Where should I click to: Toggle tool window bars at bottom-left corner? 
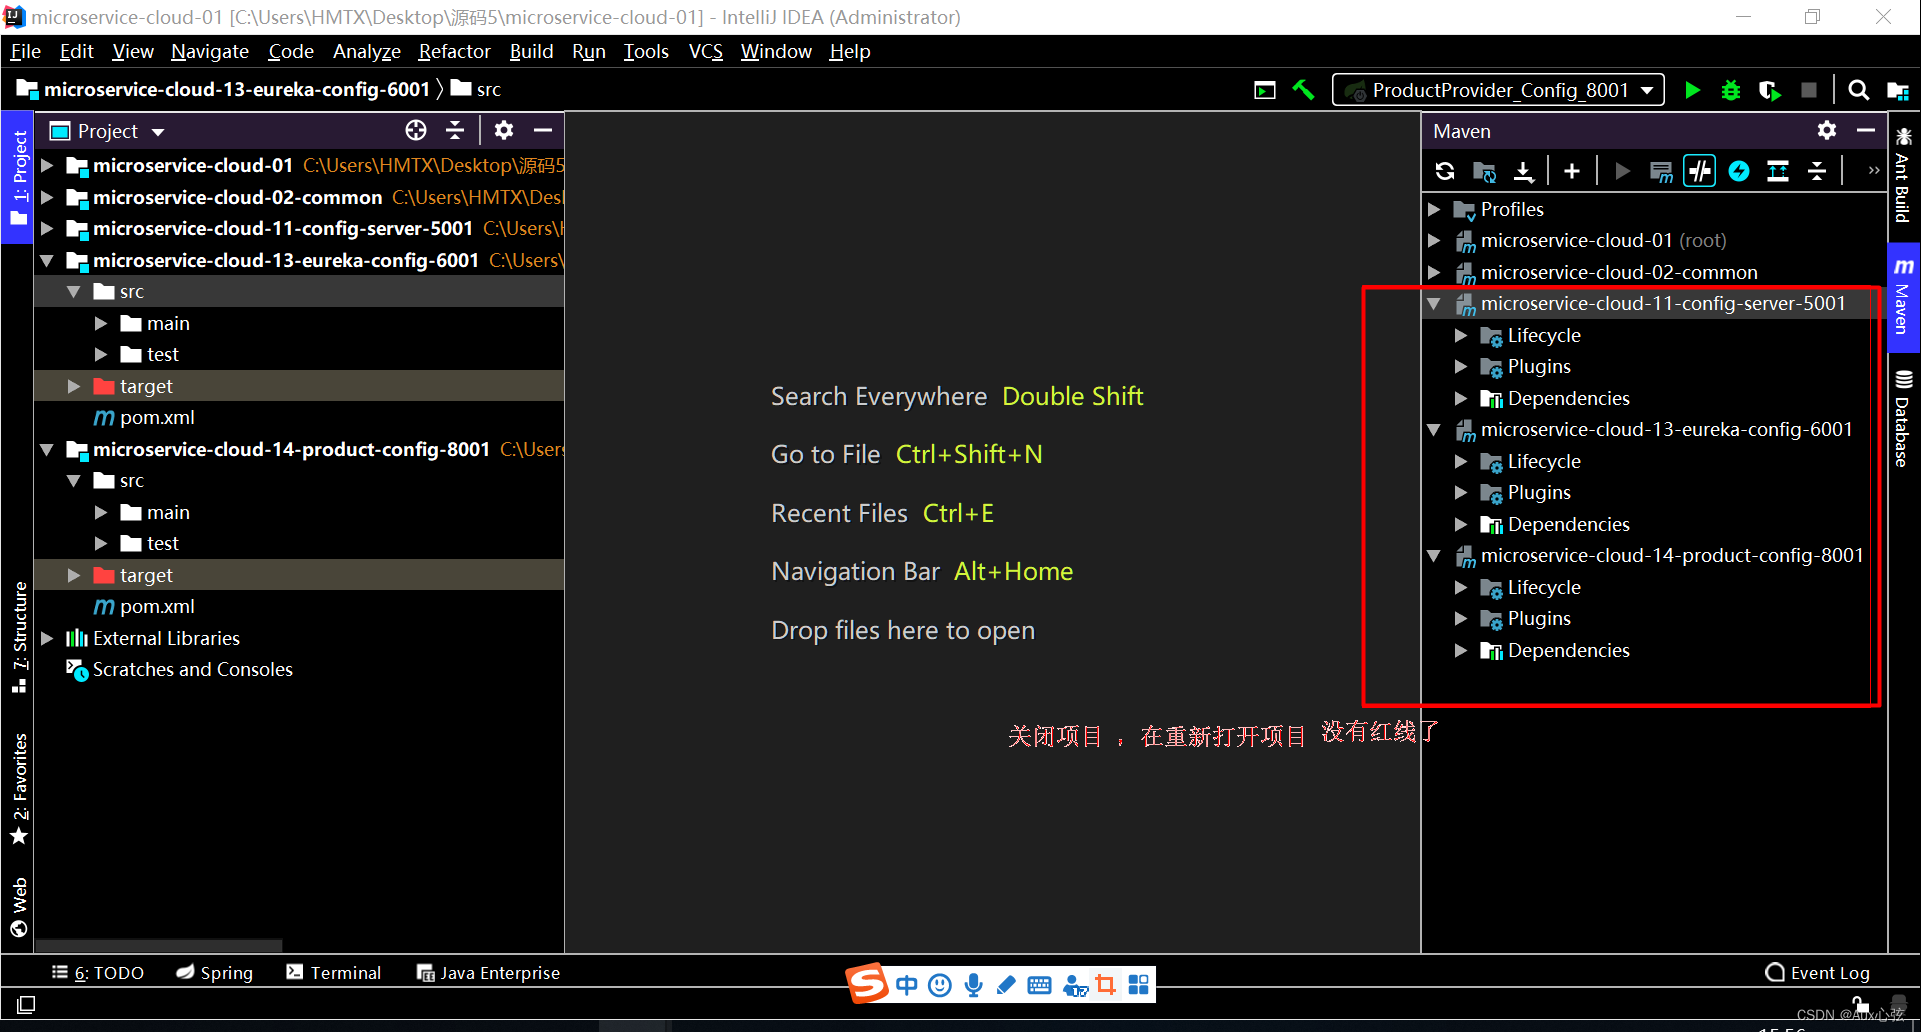click(x=26, y=1004)
